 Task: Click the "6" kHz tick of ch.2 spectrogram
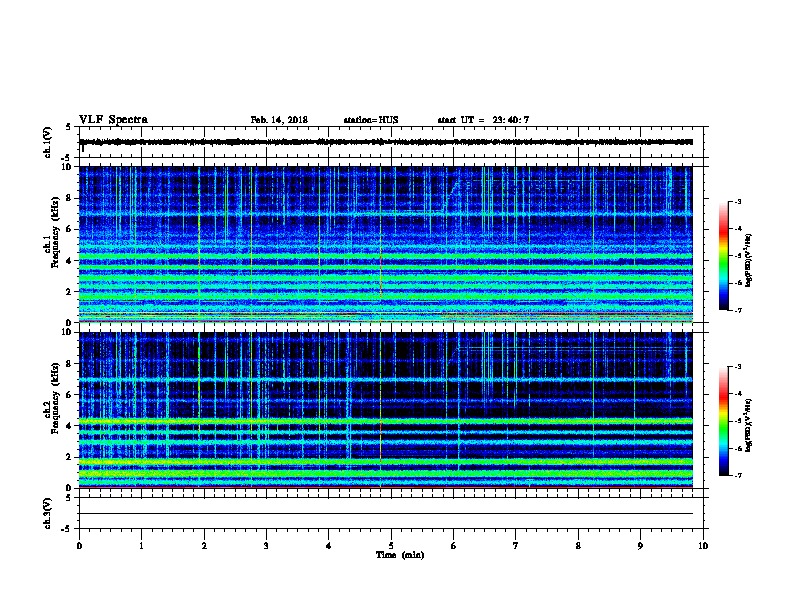coord(69,395)
